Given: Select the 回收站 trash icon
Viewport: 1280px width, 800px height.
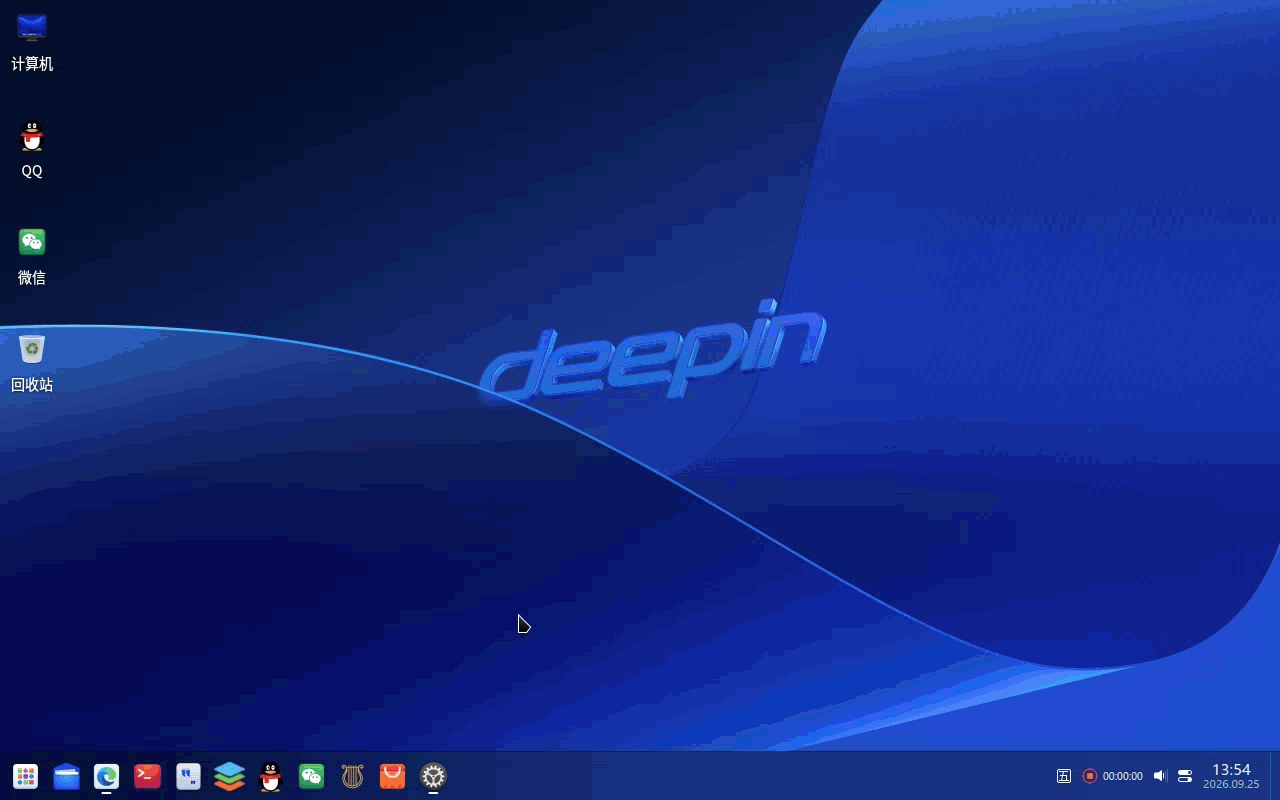Looking at the screenshot, I should point(32,363).
